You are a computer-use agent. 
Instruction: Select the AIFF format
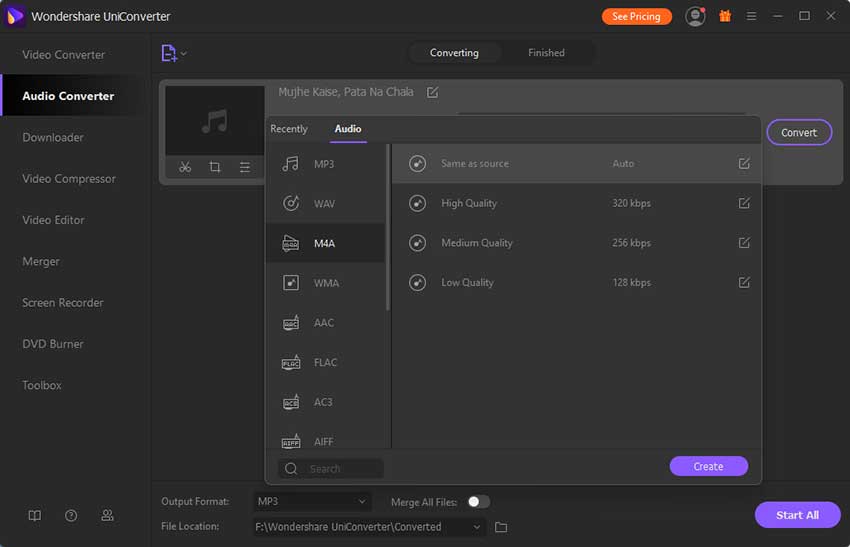click(325, 440)
